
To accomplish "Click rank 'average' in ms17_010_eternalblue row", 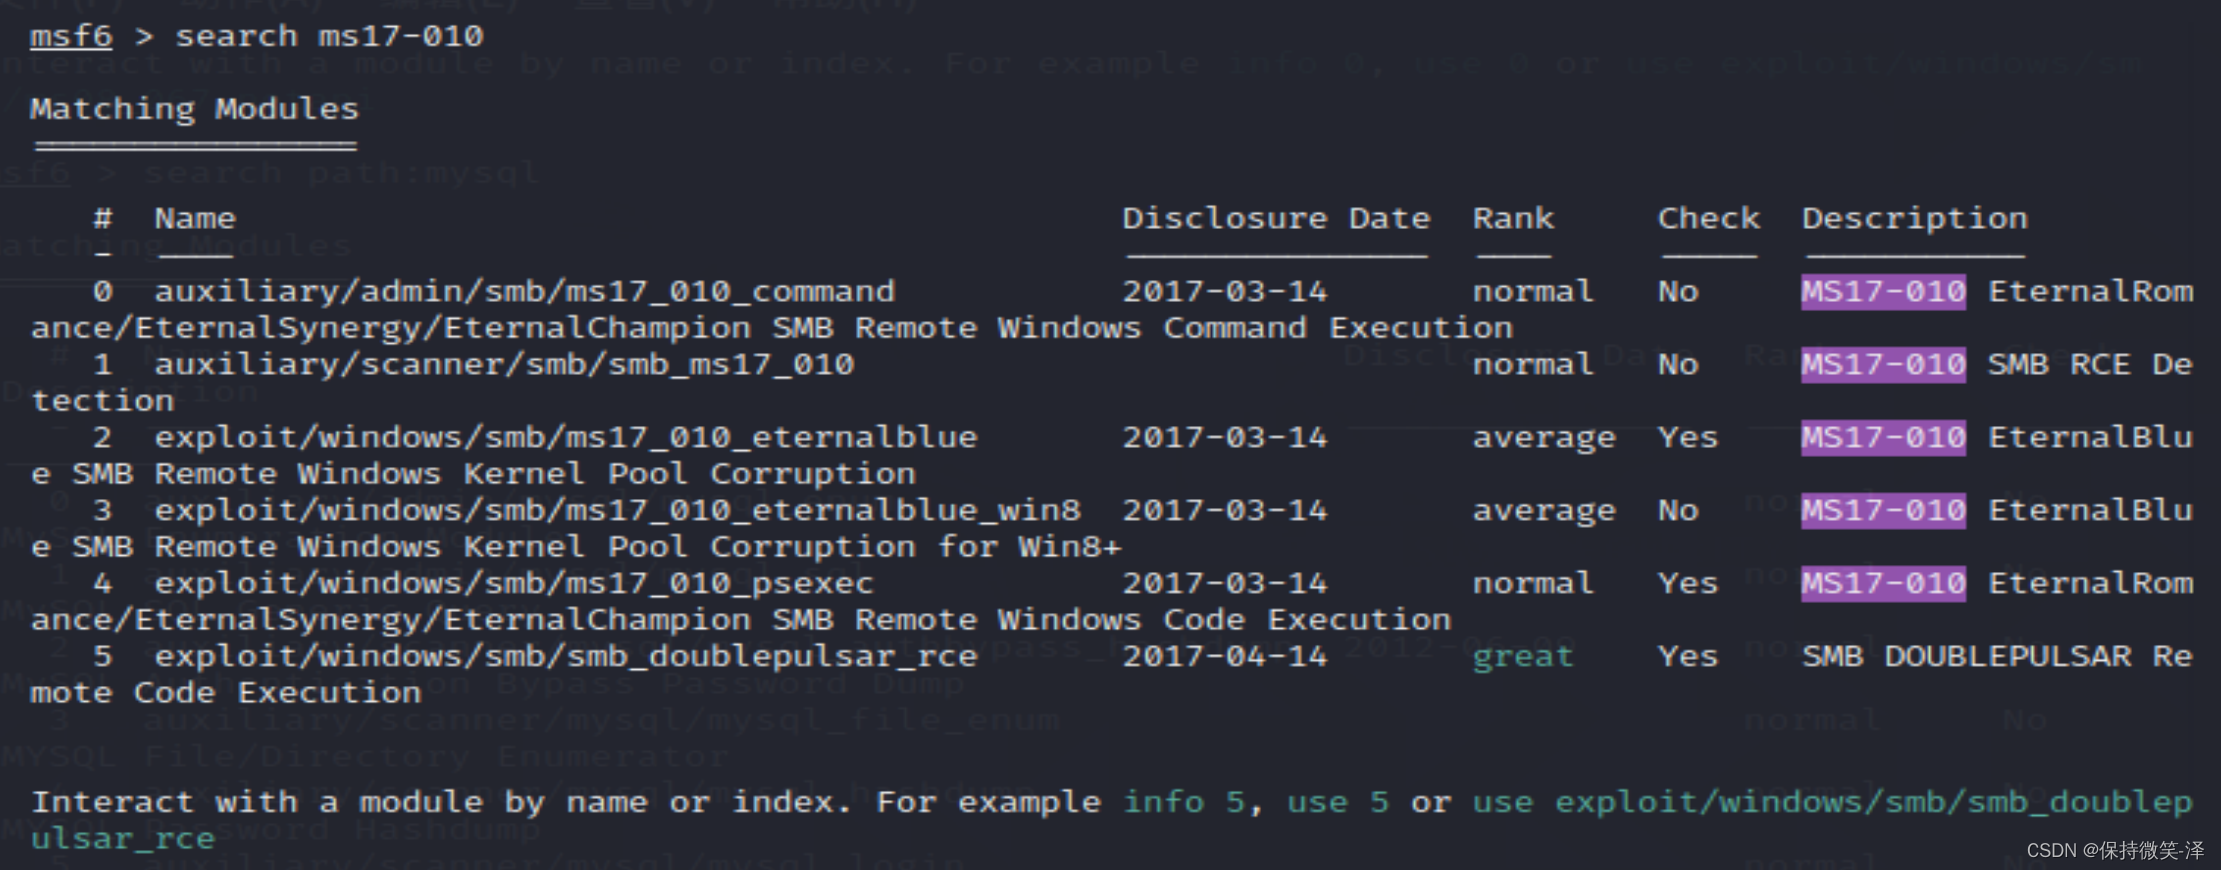I will coord(1543,438).
